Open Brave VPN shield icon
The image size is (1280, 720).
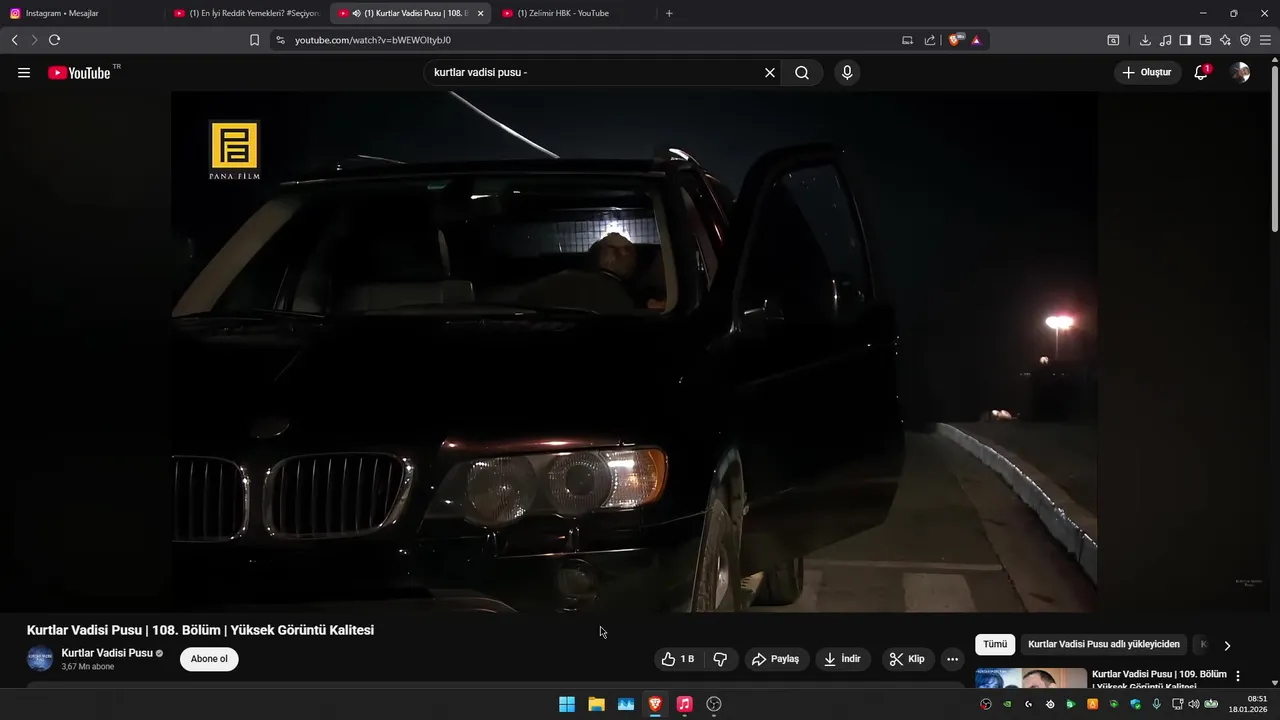[x=1245, y=40]
